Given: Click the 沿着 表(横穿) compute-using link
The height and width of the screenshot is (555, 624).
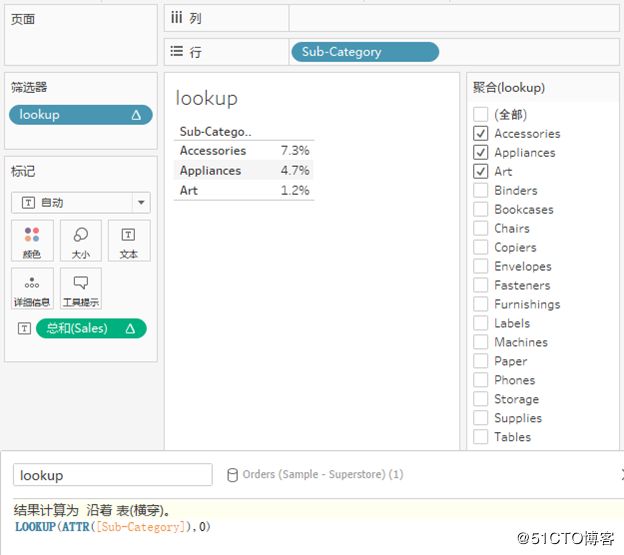Looking at the screenshot, I should pos(129,510).
